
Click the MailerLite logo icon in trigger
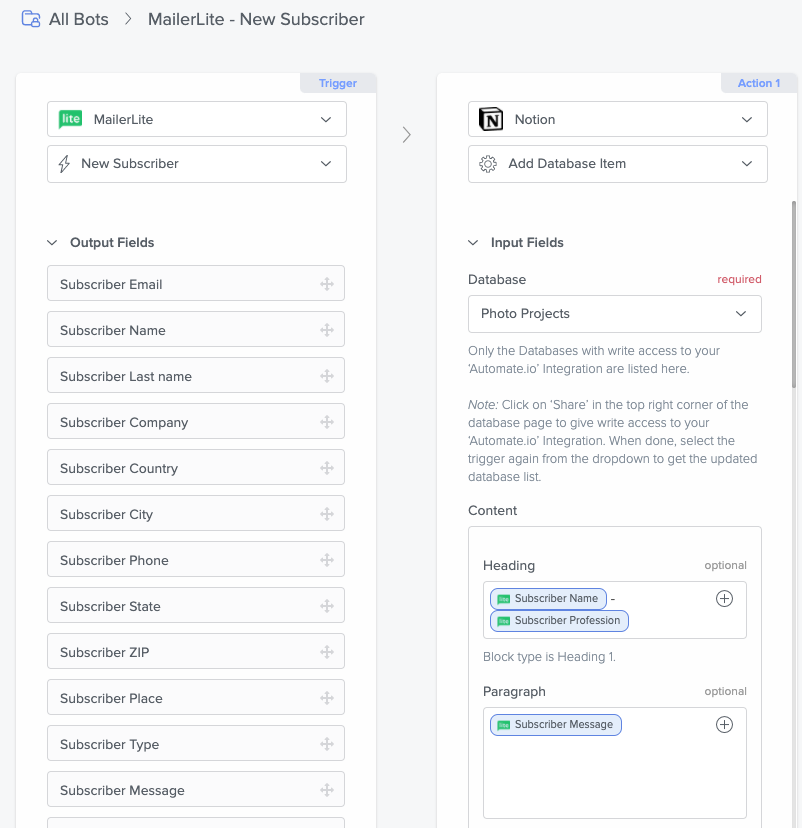tap(70, 119)
